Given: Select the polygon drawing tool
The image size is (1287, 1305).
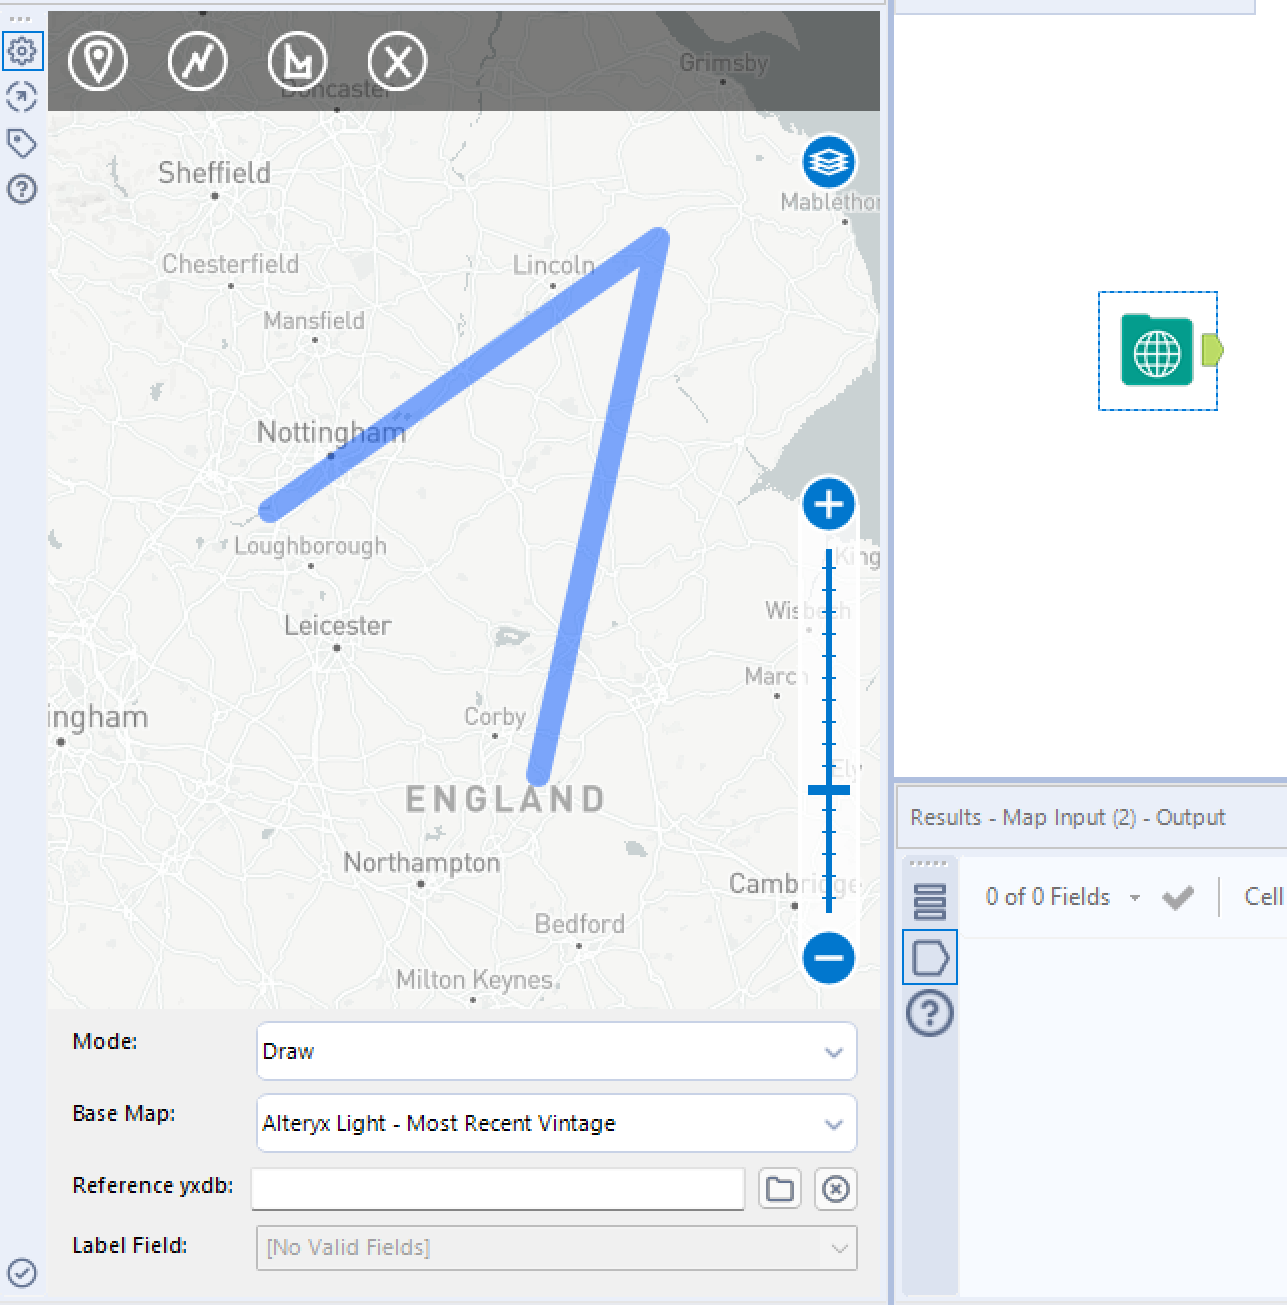Looking at the screenshot, I should pos(297,60).
